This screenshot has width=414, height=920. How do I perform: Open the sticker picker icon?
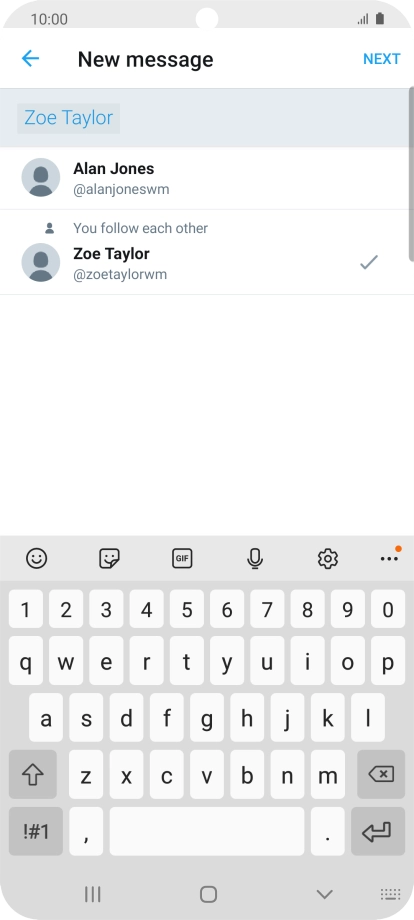109,559
